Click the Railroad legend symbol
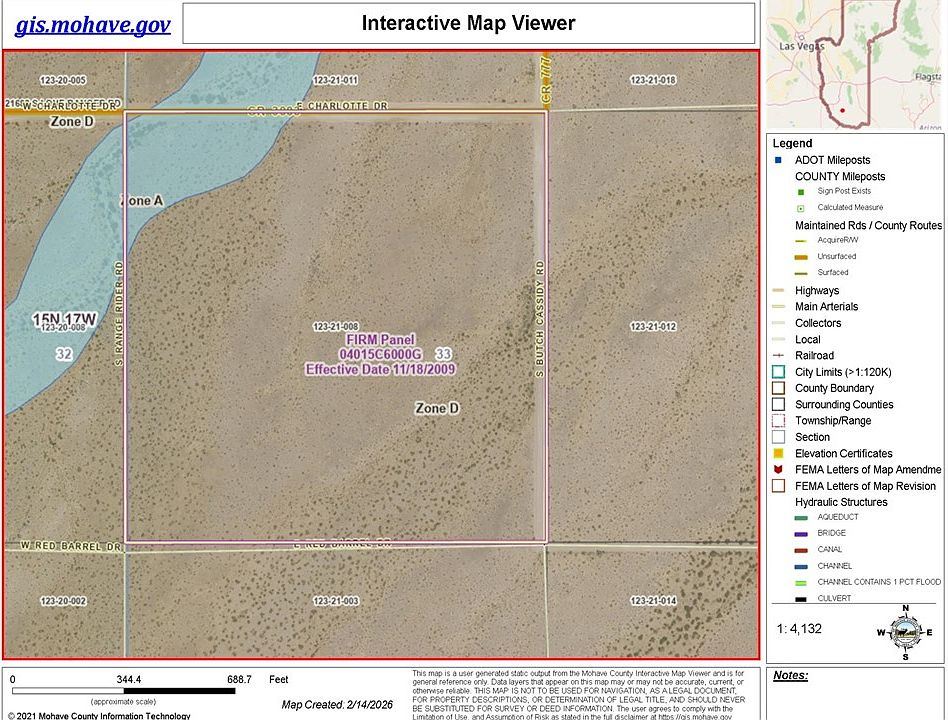 tap(779, 355)
